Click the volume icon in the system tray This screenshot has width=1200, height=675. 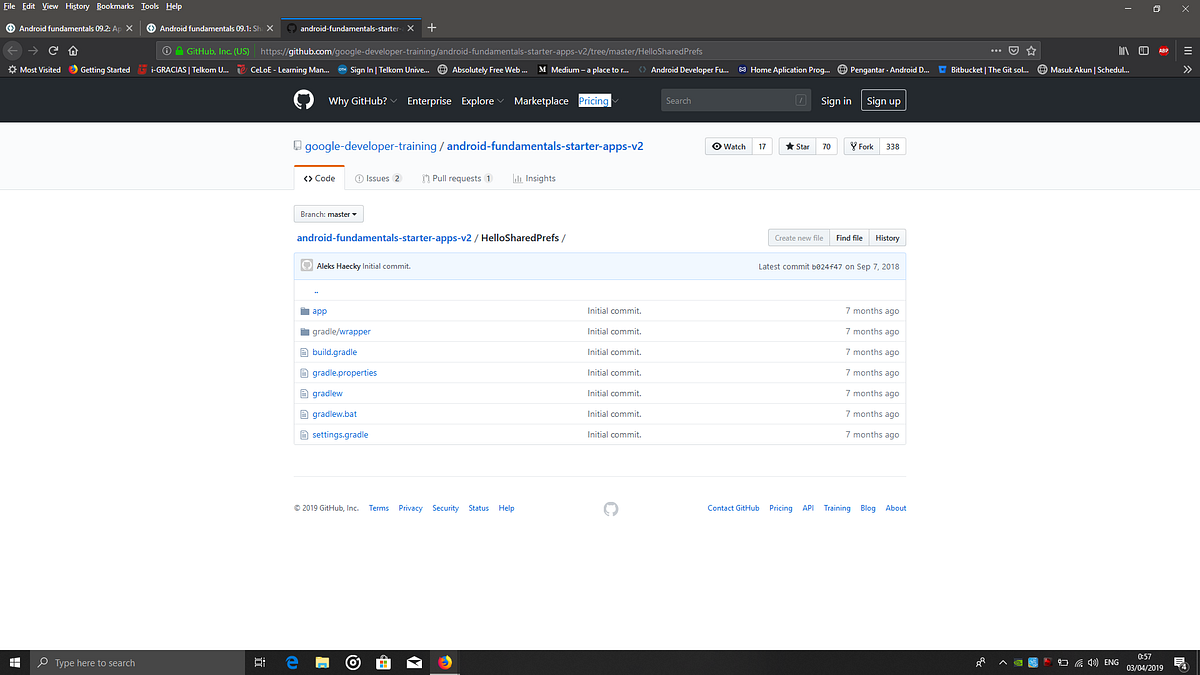click(x=1092, y=661)
